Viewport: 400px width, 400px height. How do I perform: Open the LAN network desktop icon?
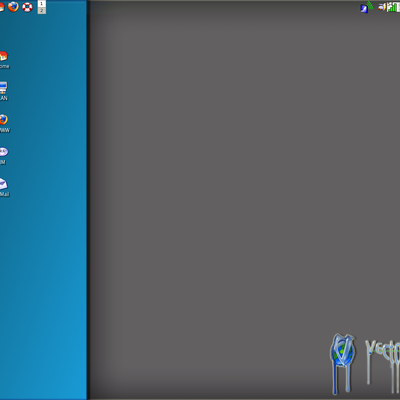(3, 88)
